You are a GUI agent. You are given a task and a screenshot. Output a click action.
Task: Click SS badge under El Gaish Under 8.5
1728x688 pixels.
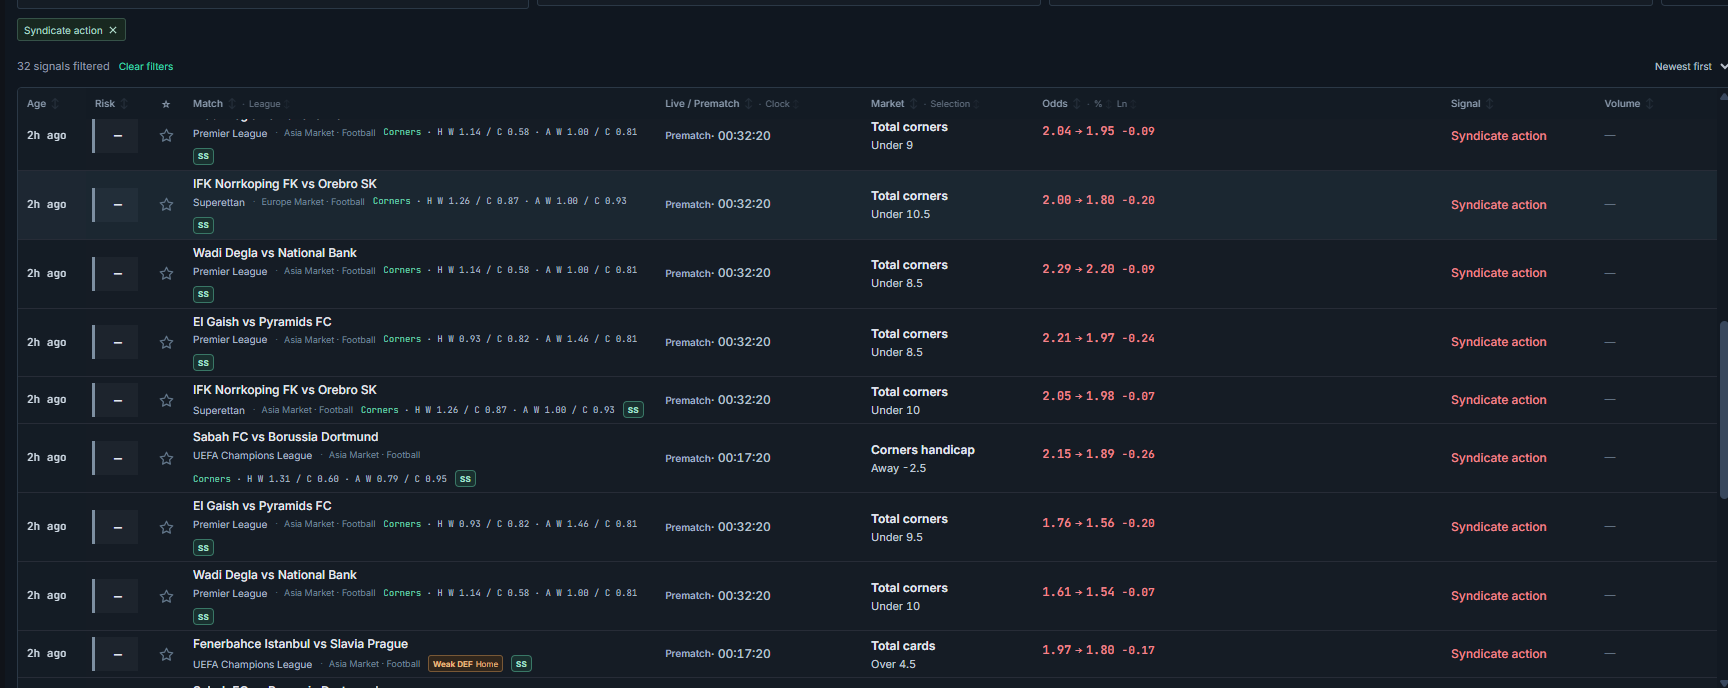click(203, 363)
